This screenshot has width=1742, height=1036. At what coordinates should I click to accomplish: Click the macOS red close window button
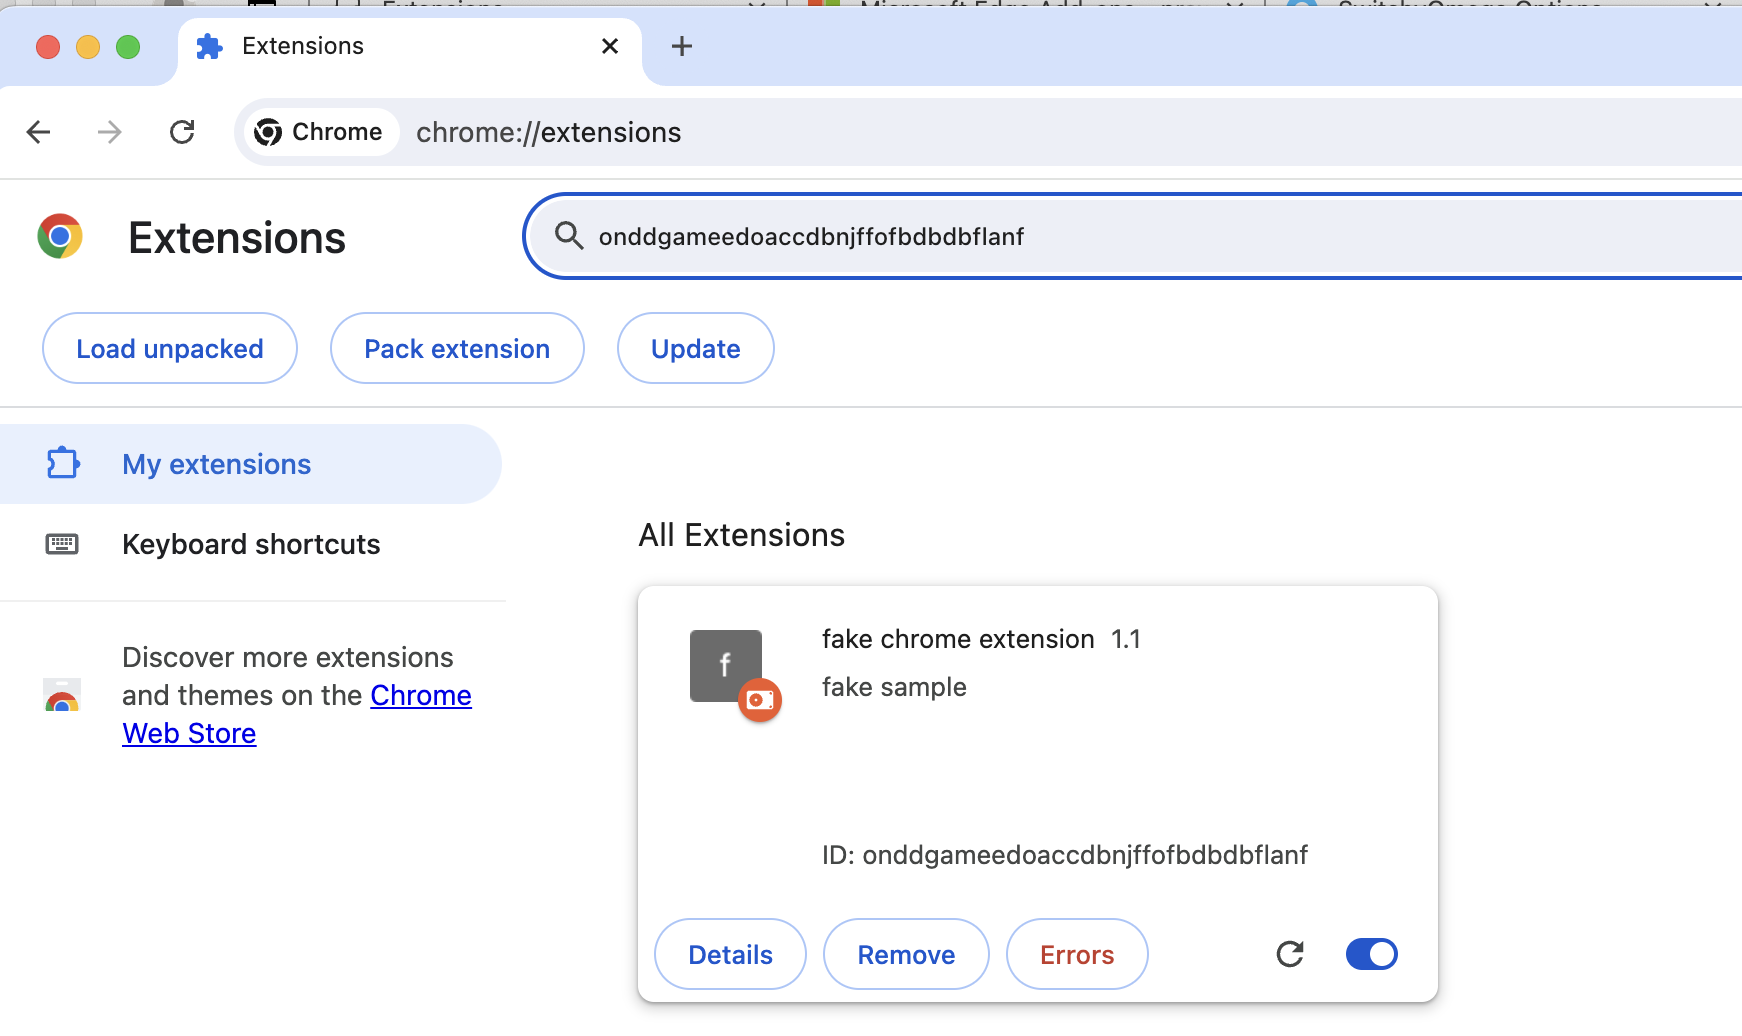pyautogui.click(x=48, y=47)
